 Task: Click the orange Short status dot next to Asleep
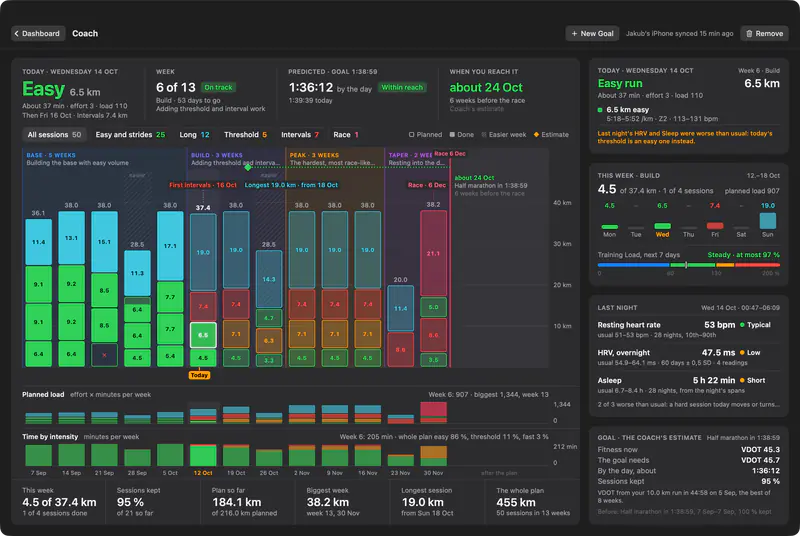coord(742,380)
